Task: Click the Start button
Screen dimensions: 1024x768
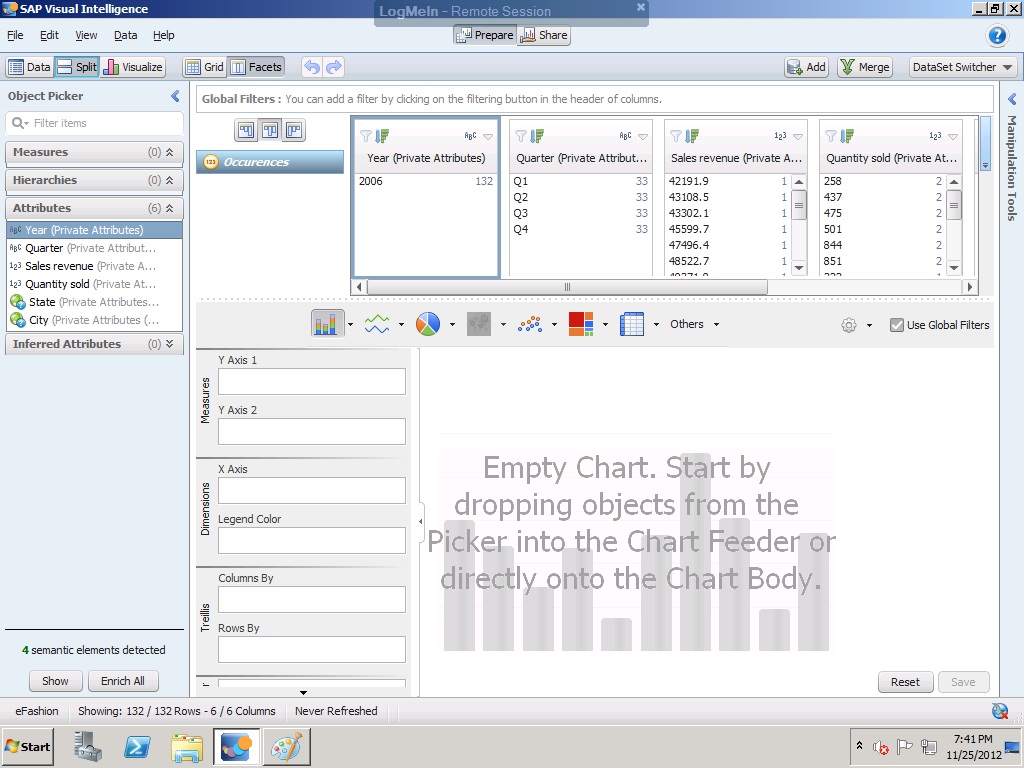Action: pos(28,746)
